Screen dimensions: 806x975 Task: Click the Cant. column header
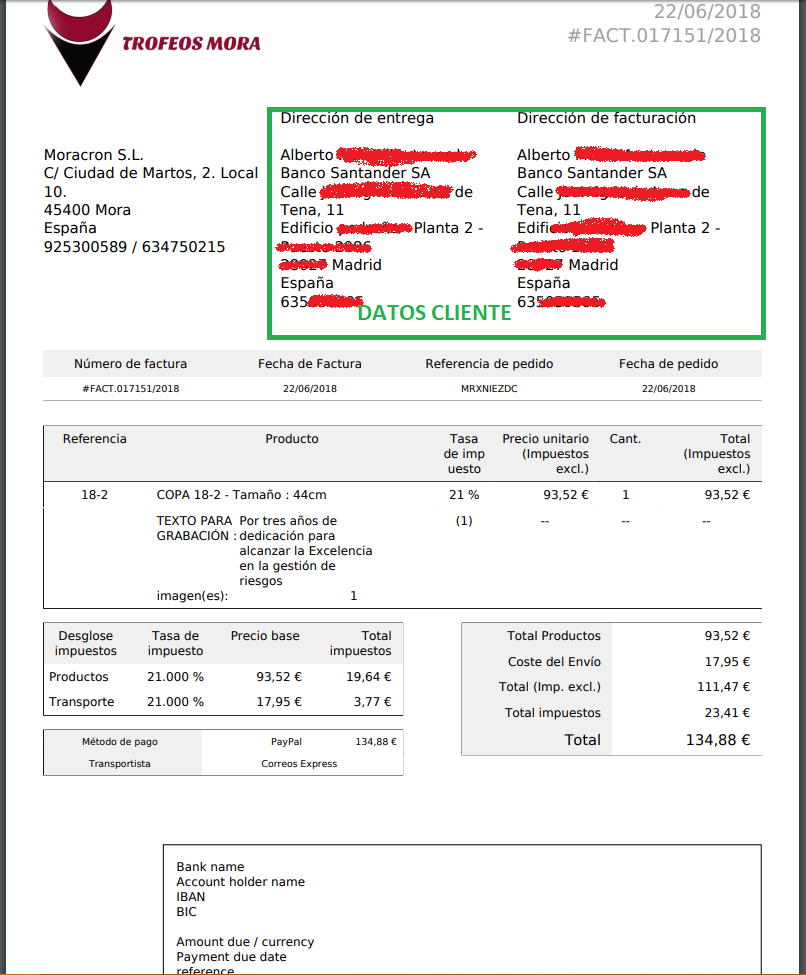pos(625,439)
